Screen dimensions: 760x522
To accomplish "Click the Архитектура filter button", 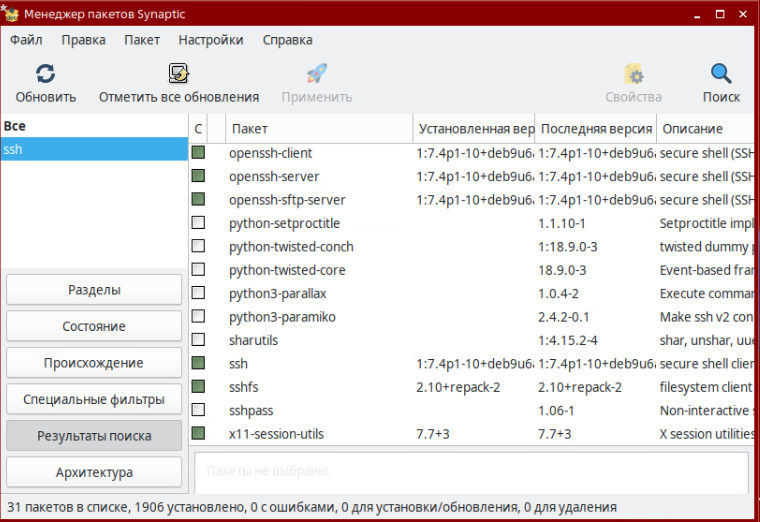I will [94, 472].
